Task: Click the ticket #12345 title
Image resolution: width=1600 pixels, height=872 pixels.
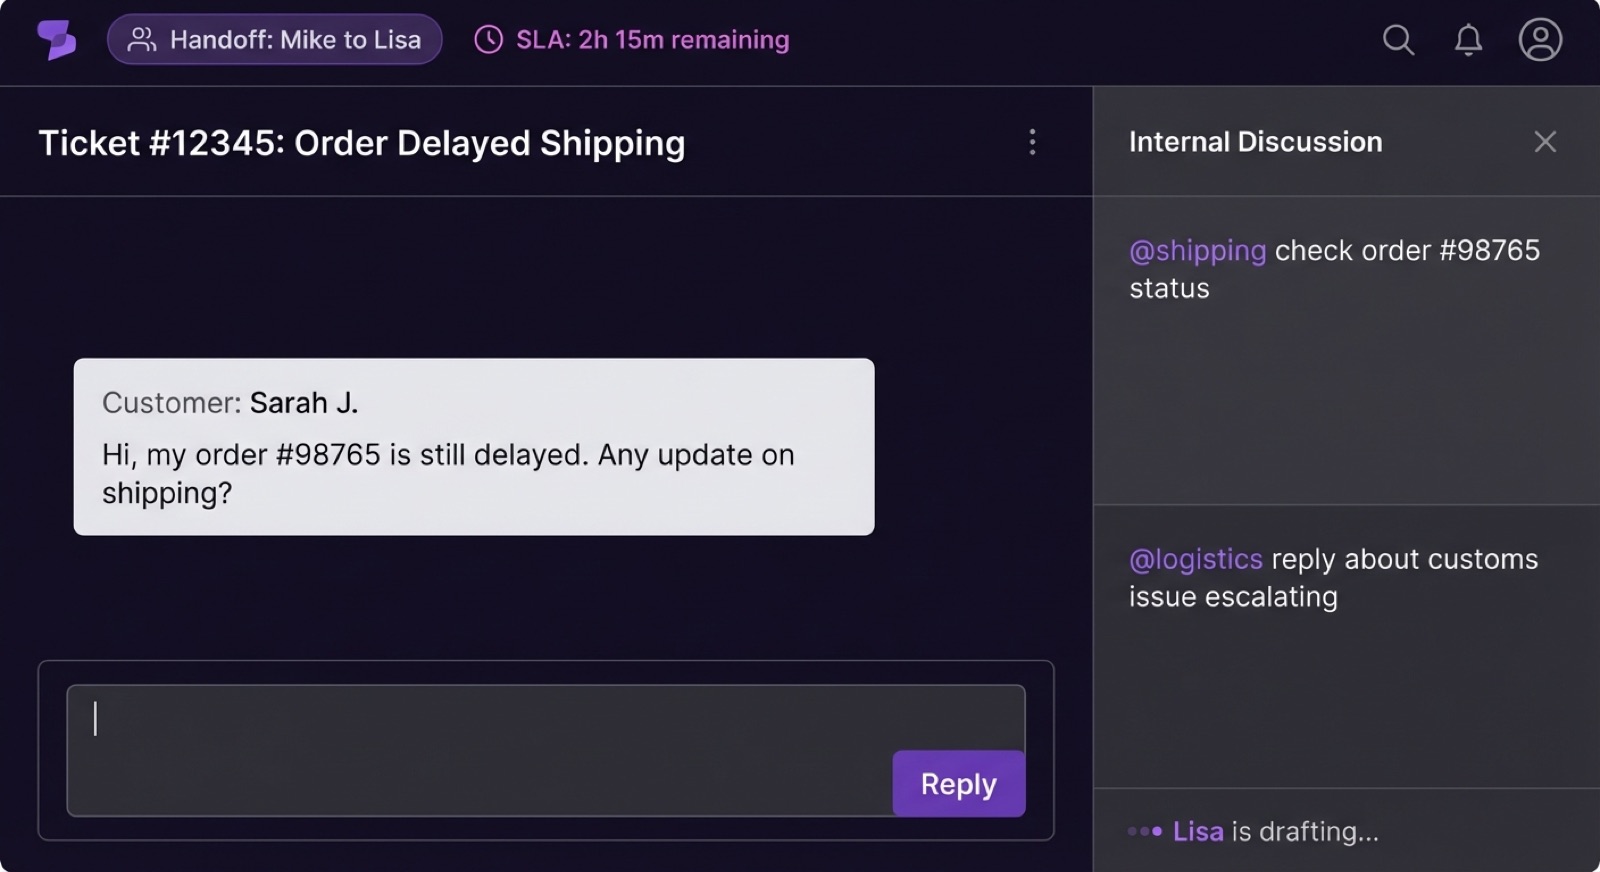Action: pyautogui.click(x=361, y=143)
